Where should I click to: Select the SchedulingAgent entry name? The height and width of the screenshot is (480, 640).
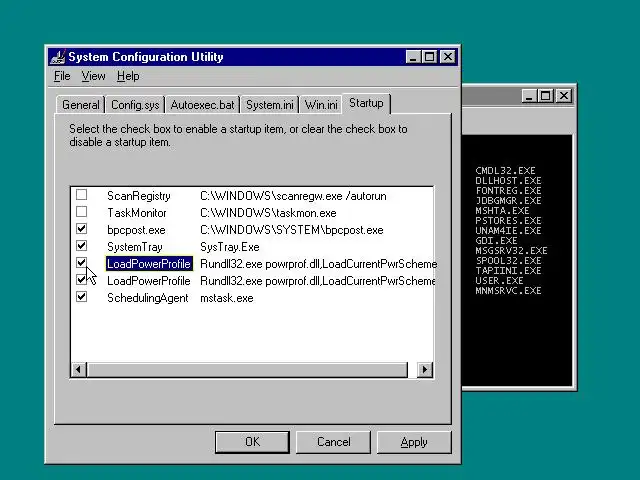coord(148,298)
